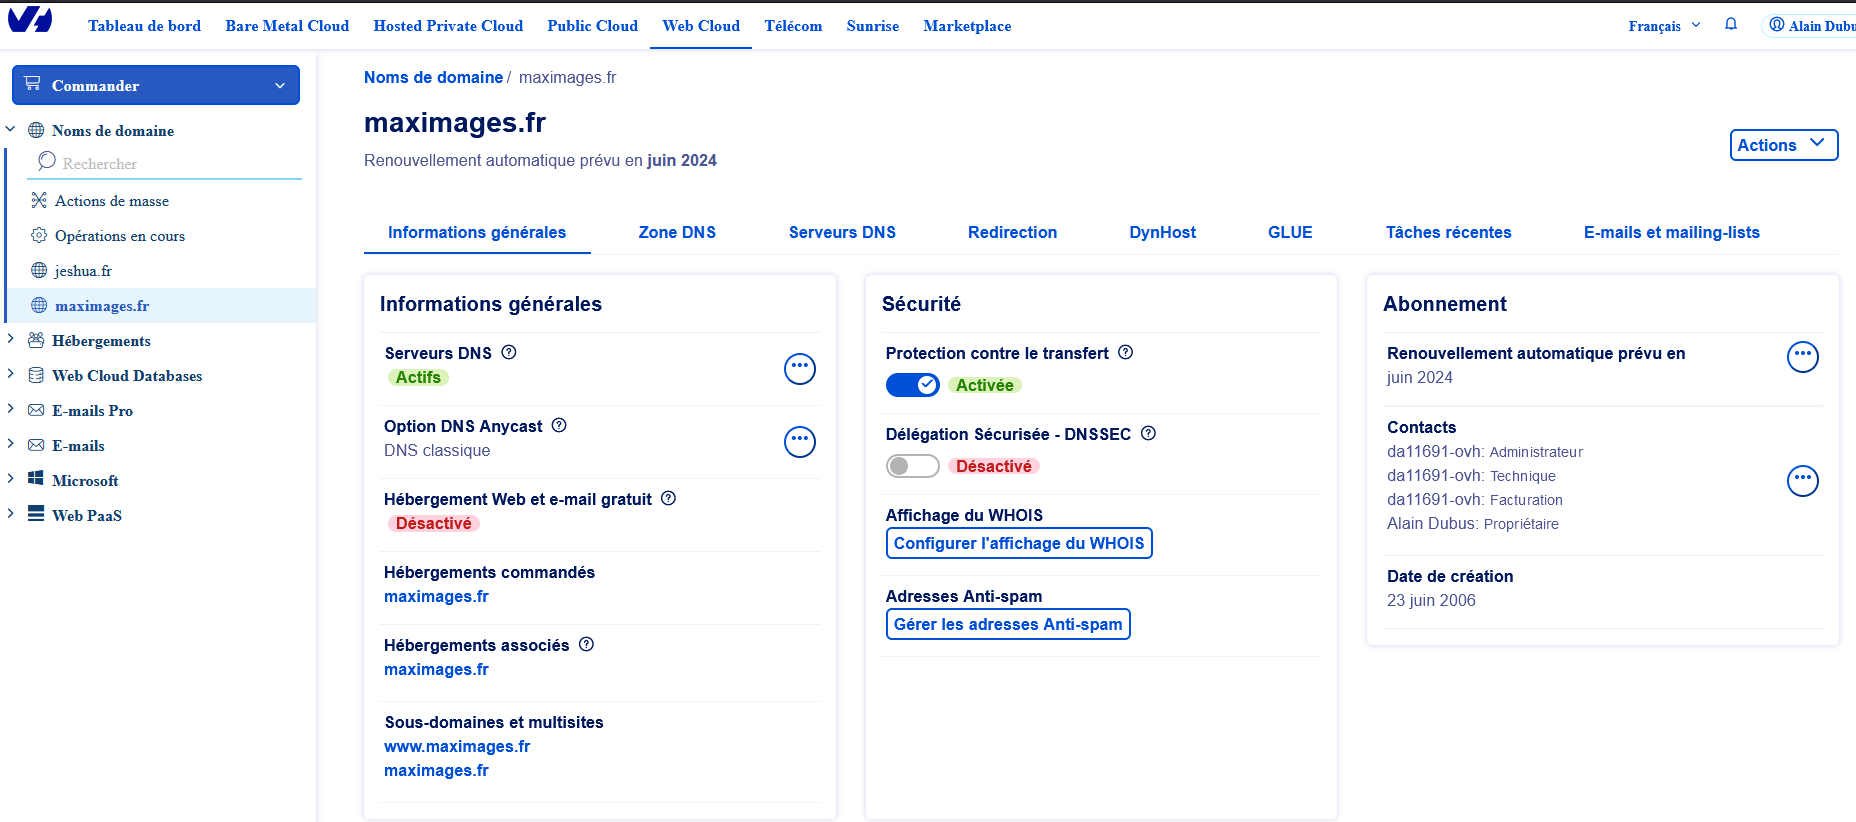This screenshot has height=822, width=1856.
Task: Disable Protection contre le transfert toggle
Action: (x=912, y=385)
